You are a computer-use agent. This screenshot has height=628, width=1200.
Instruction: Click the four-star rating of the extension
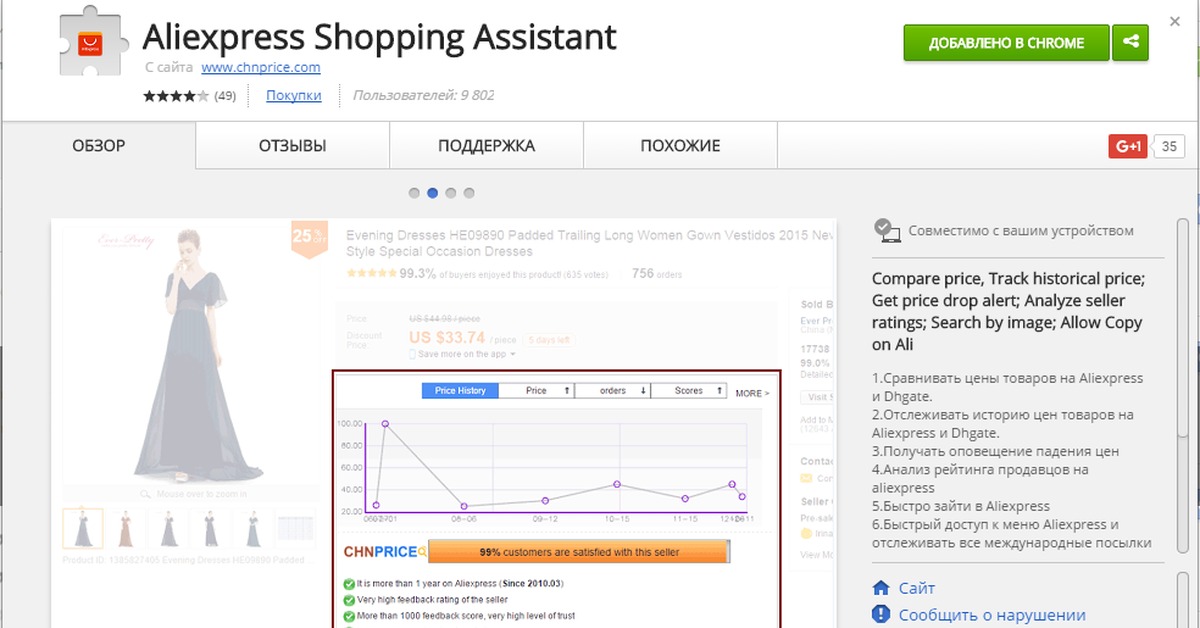click(176, 96)
